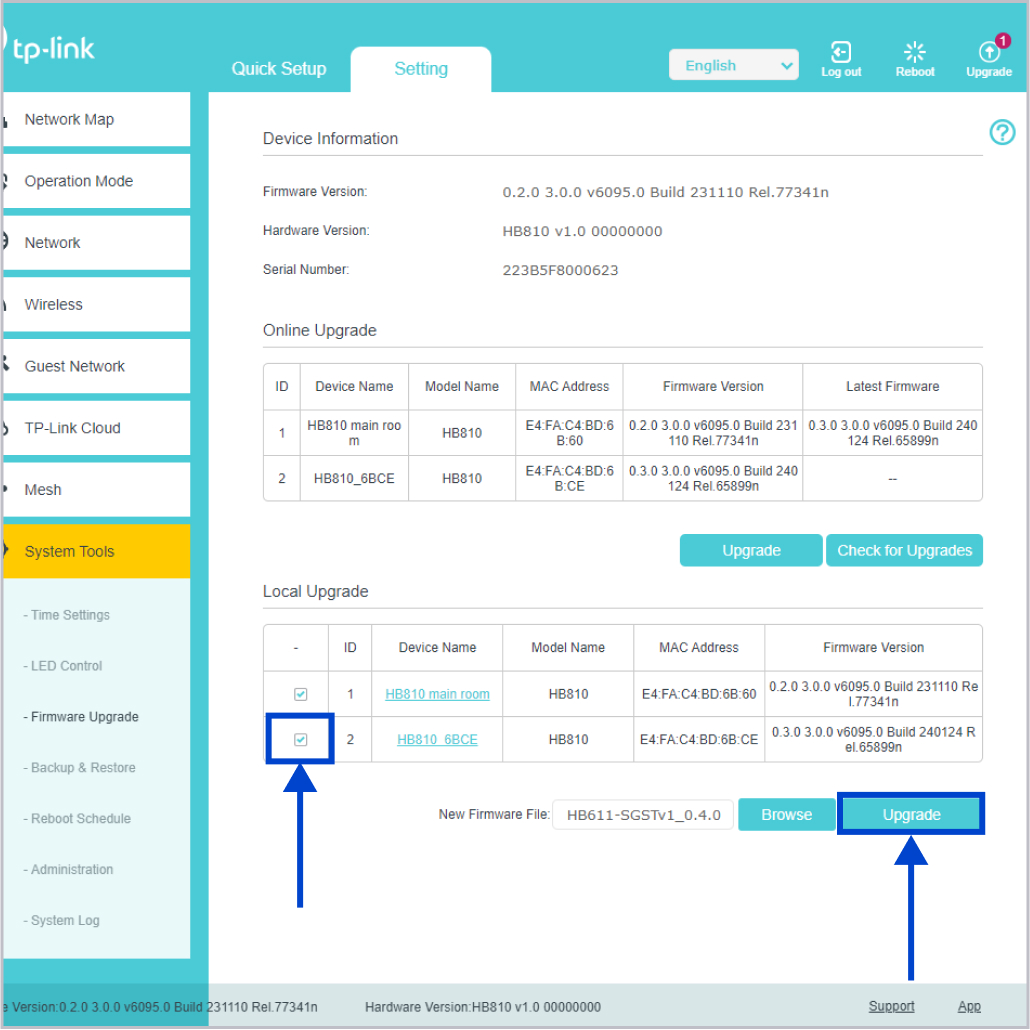
Task: Click the App link in footer
Action: coord(969,1006)
